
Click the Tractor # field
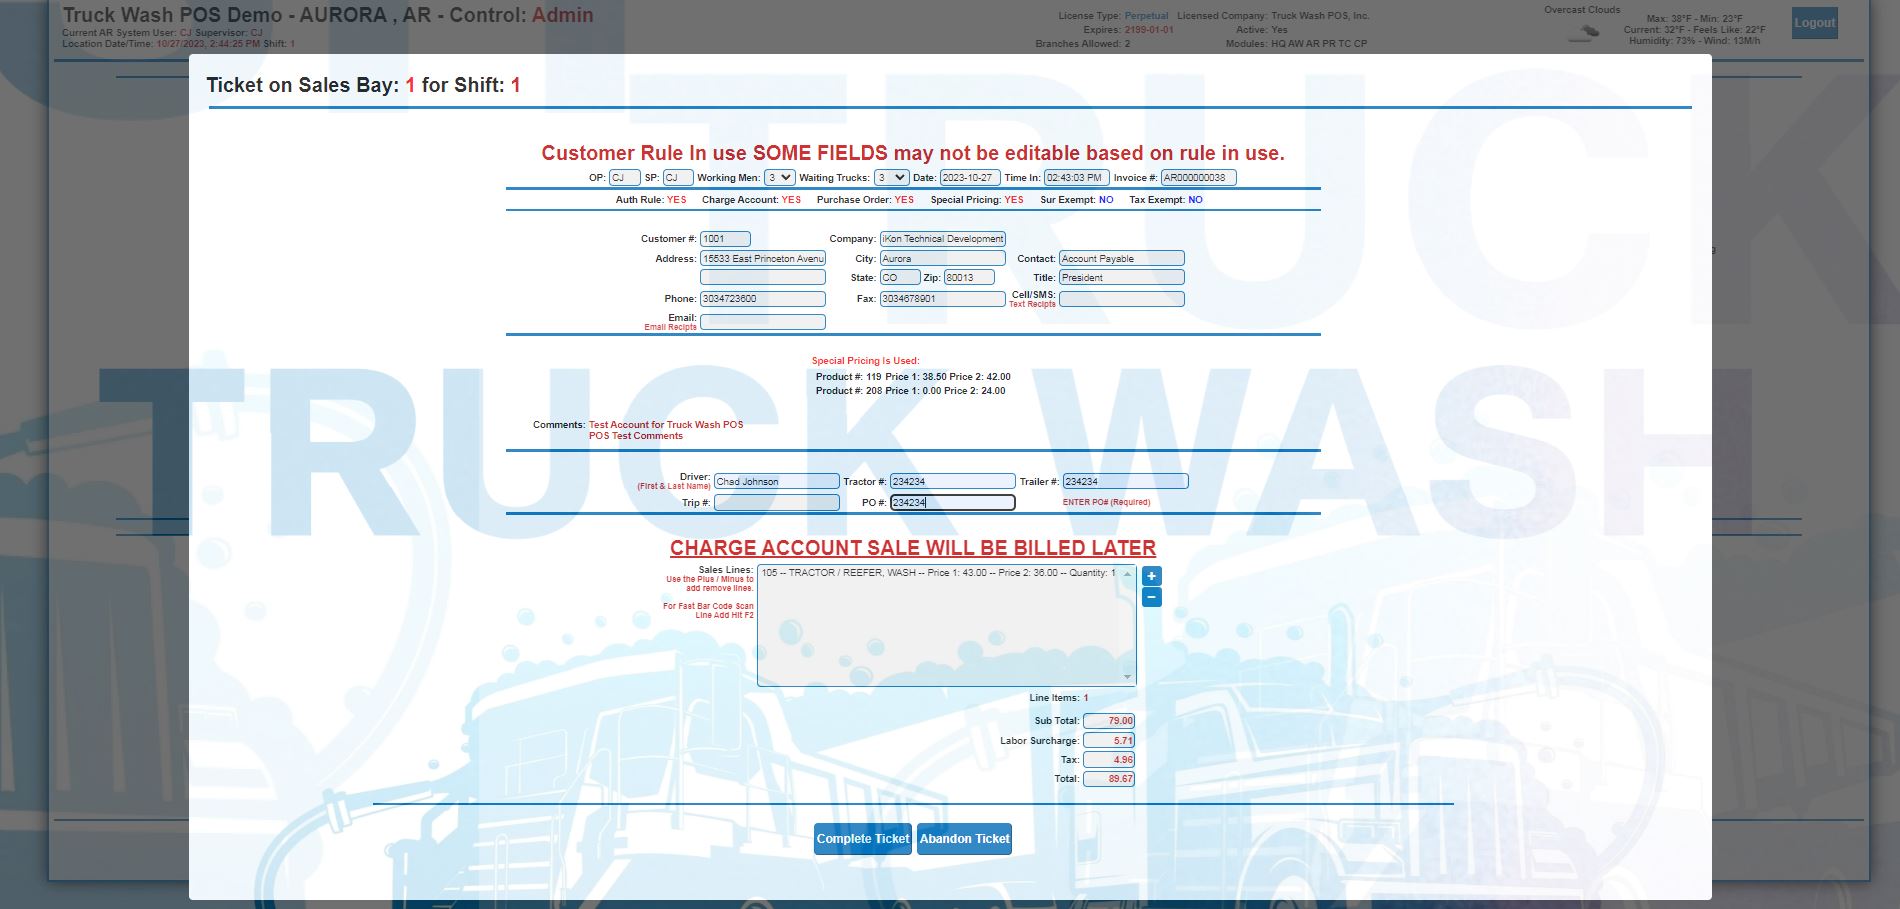click(952, 481)
